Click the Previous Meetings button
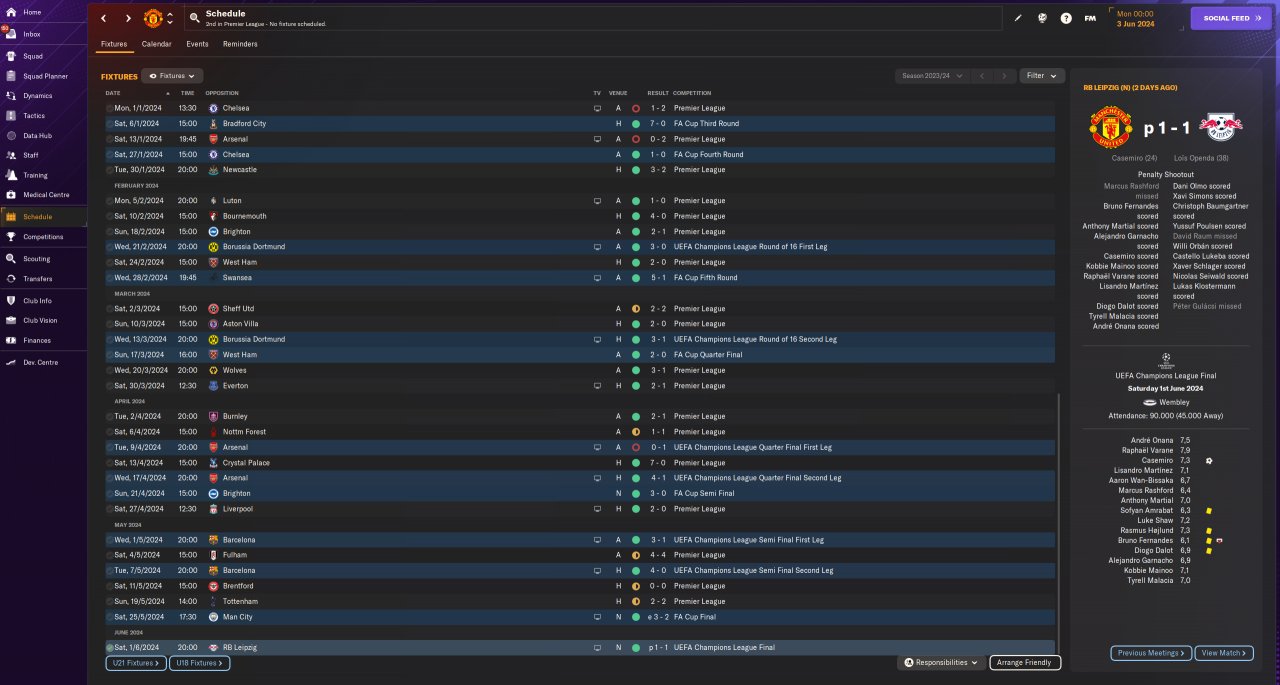This screenshot has height=685, width=1280. (x=1151, y=653)
